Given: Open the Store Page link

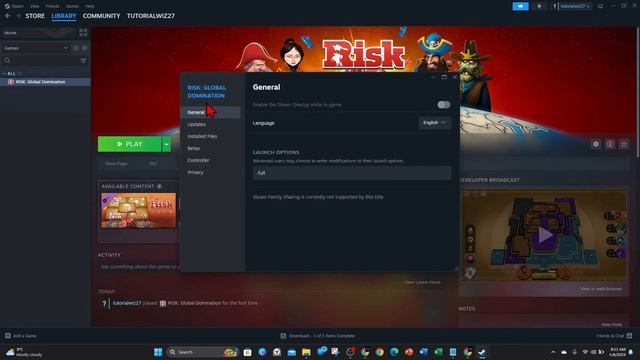Looking at the screenshot, I should tap(116, 164).
